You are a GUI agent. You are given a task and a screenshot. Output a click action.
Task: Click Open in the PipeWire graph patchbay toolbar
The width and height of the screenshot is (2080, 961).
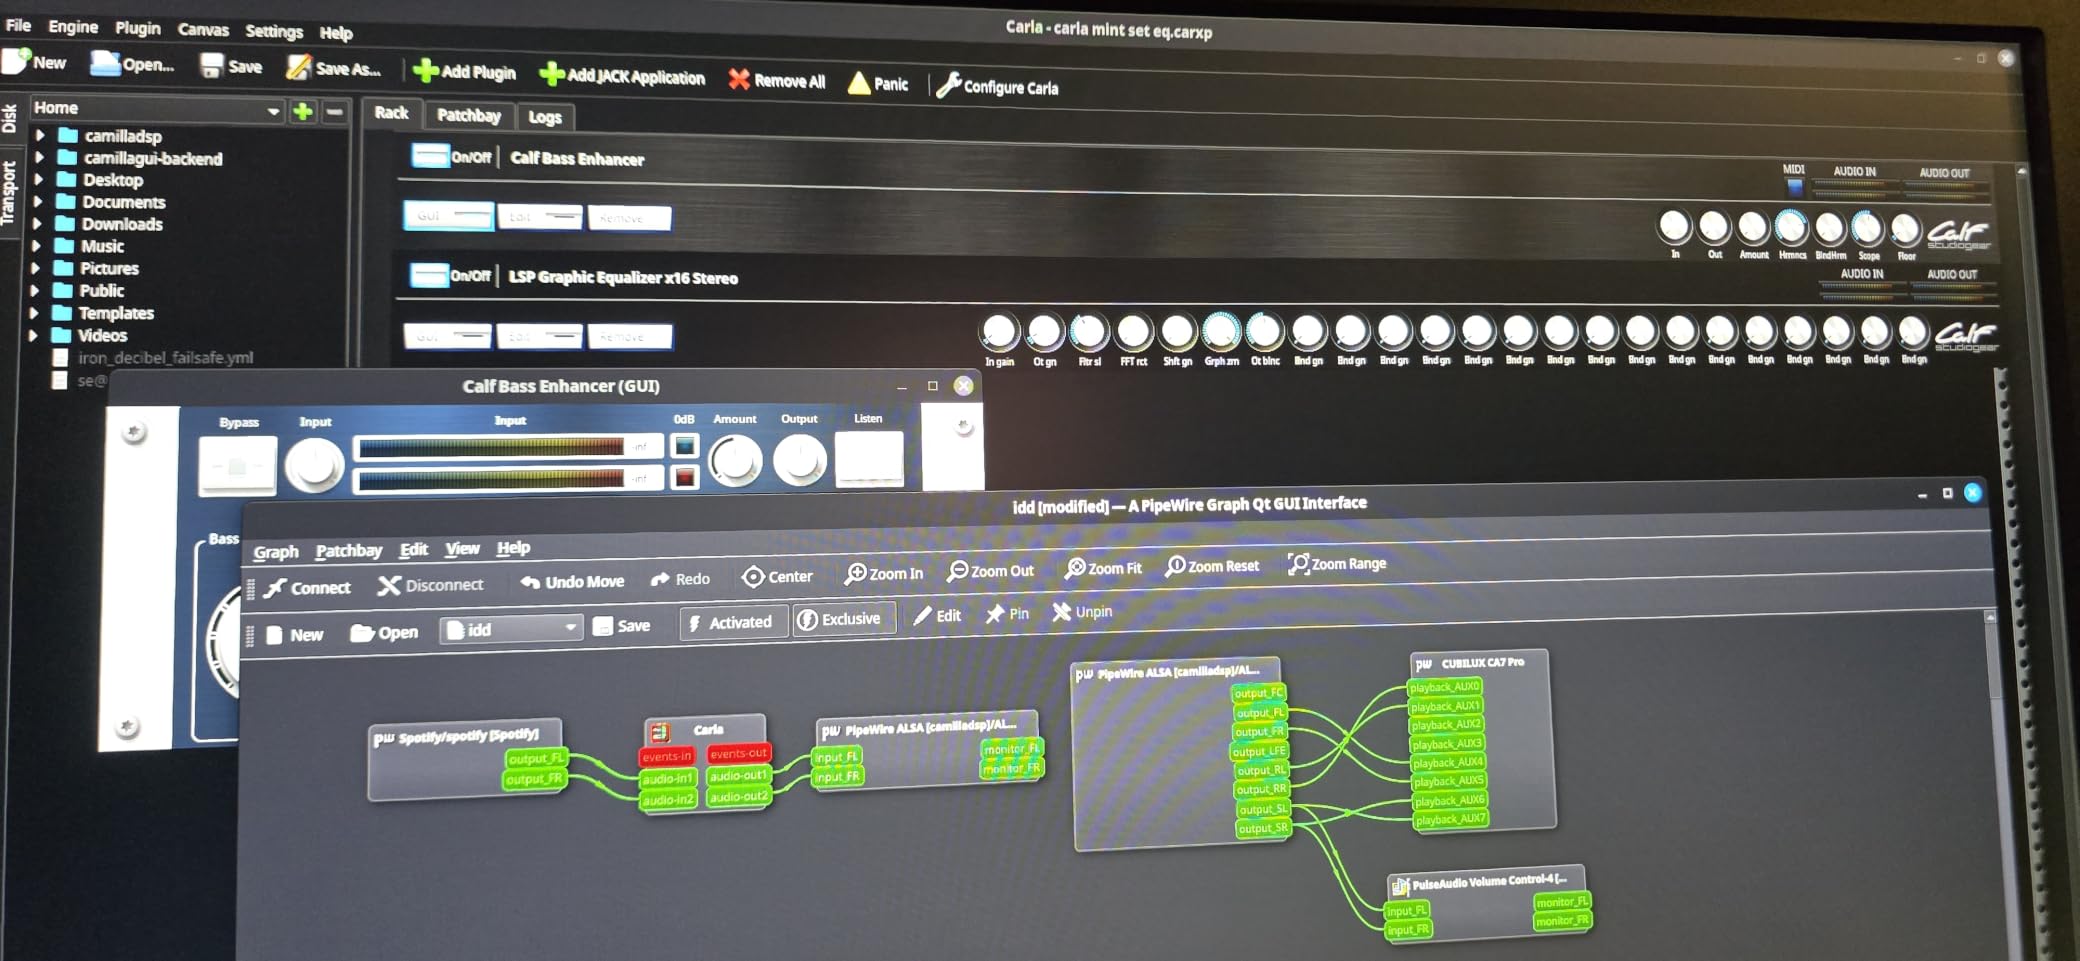coord(384,632)
